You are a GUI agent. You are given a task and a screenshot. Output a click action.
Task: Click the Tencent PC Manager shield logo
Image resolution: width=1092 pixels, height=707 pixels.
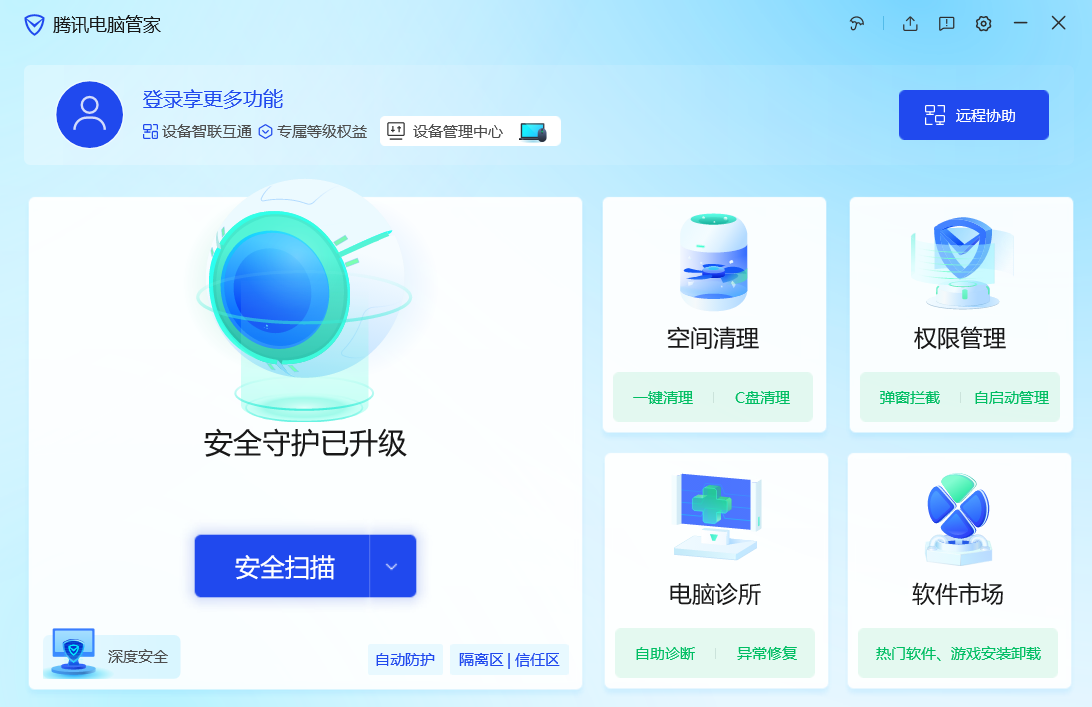(33, 23)
